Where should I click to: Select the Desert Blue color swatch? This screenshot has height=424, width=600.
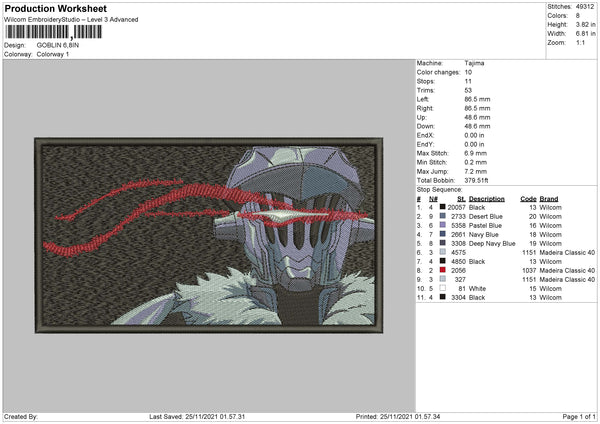(x=442, y=216)
